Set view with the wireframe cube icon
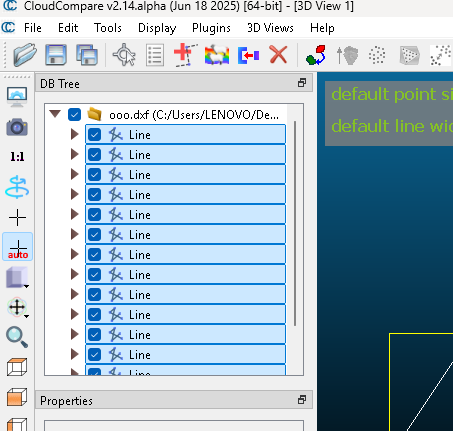This screenshot has width=453, height=431. 17,367
